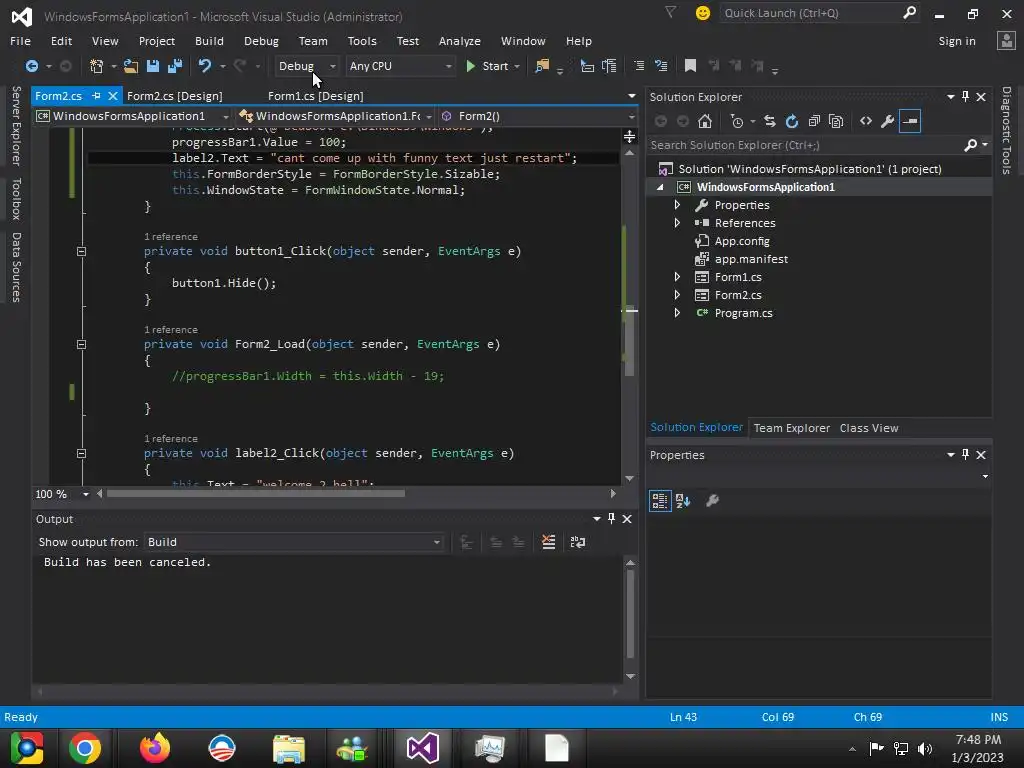Open the File menu
1024x768 pixels.
click(20, 41)
